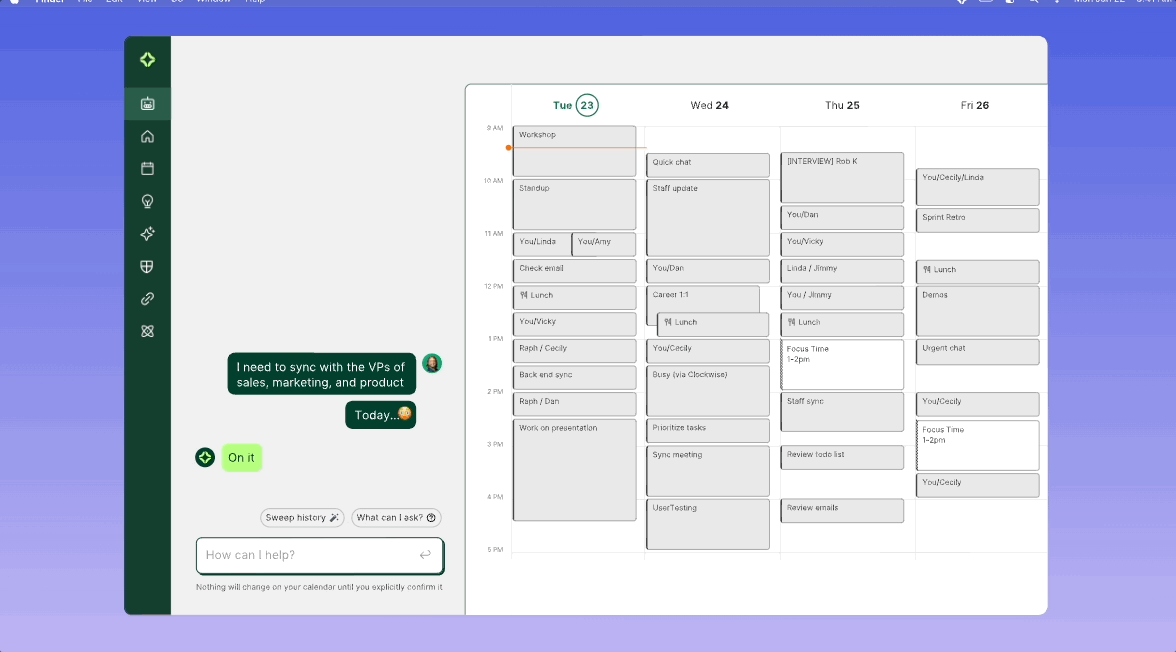
Task: Select the shield icon in the sidebar
Action: (148, 266)
